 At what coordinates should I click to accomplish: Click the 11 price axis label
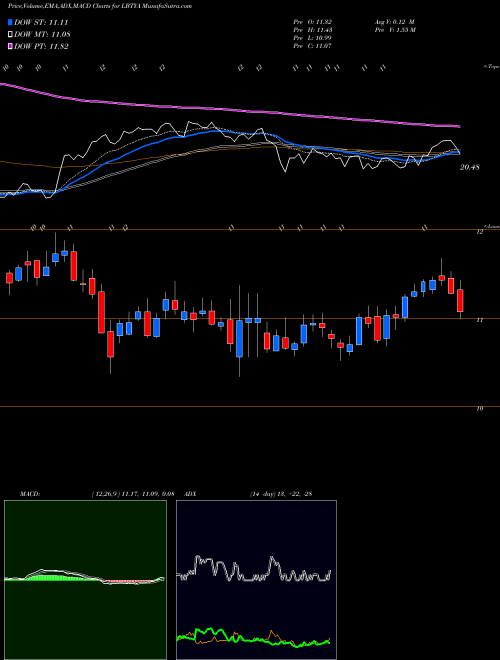[480, 320]
